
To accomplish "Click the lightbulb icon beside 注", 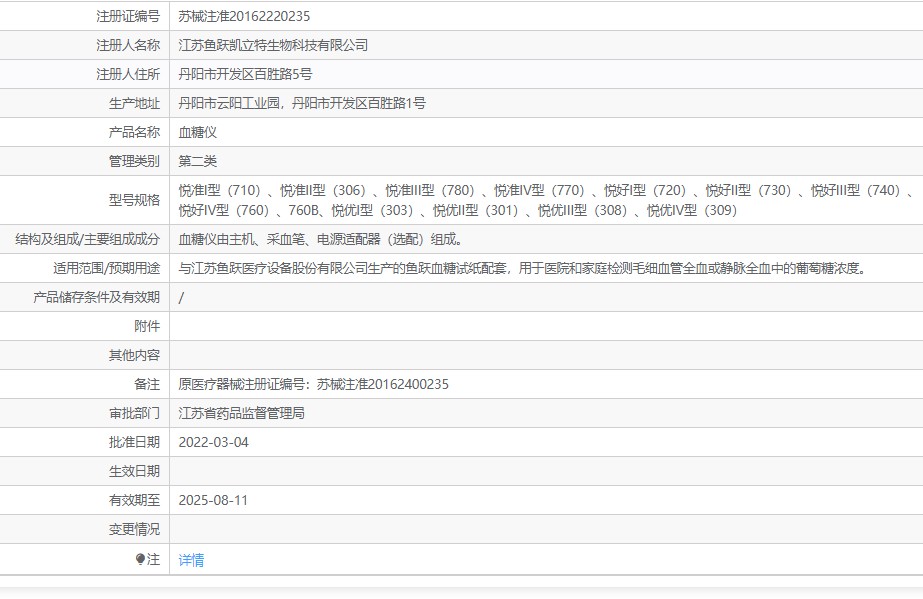I will (140, 559).
